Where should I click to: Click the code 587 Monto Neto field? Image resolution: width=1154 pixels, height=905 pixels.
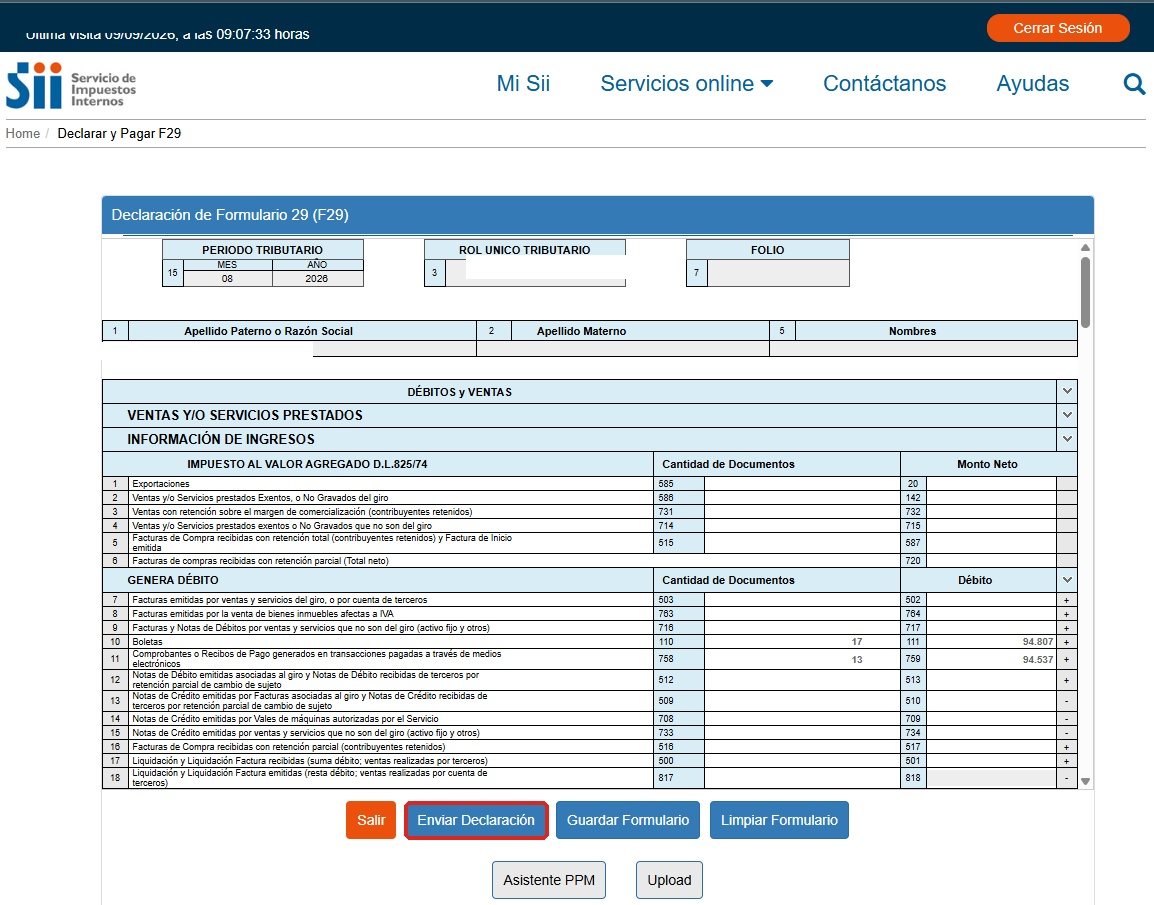[x=991, y=542]
